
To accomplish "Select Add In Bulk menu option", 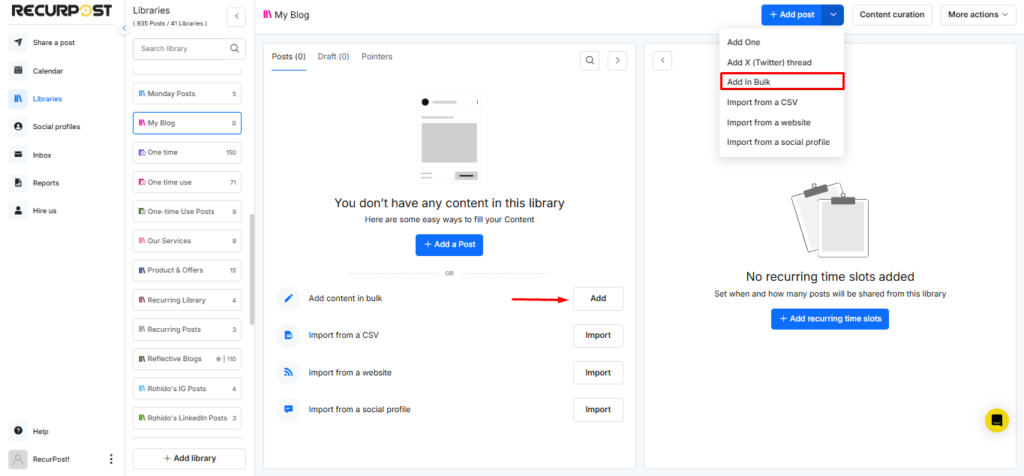I will tap(781, 82).
